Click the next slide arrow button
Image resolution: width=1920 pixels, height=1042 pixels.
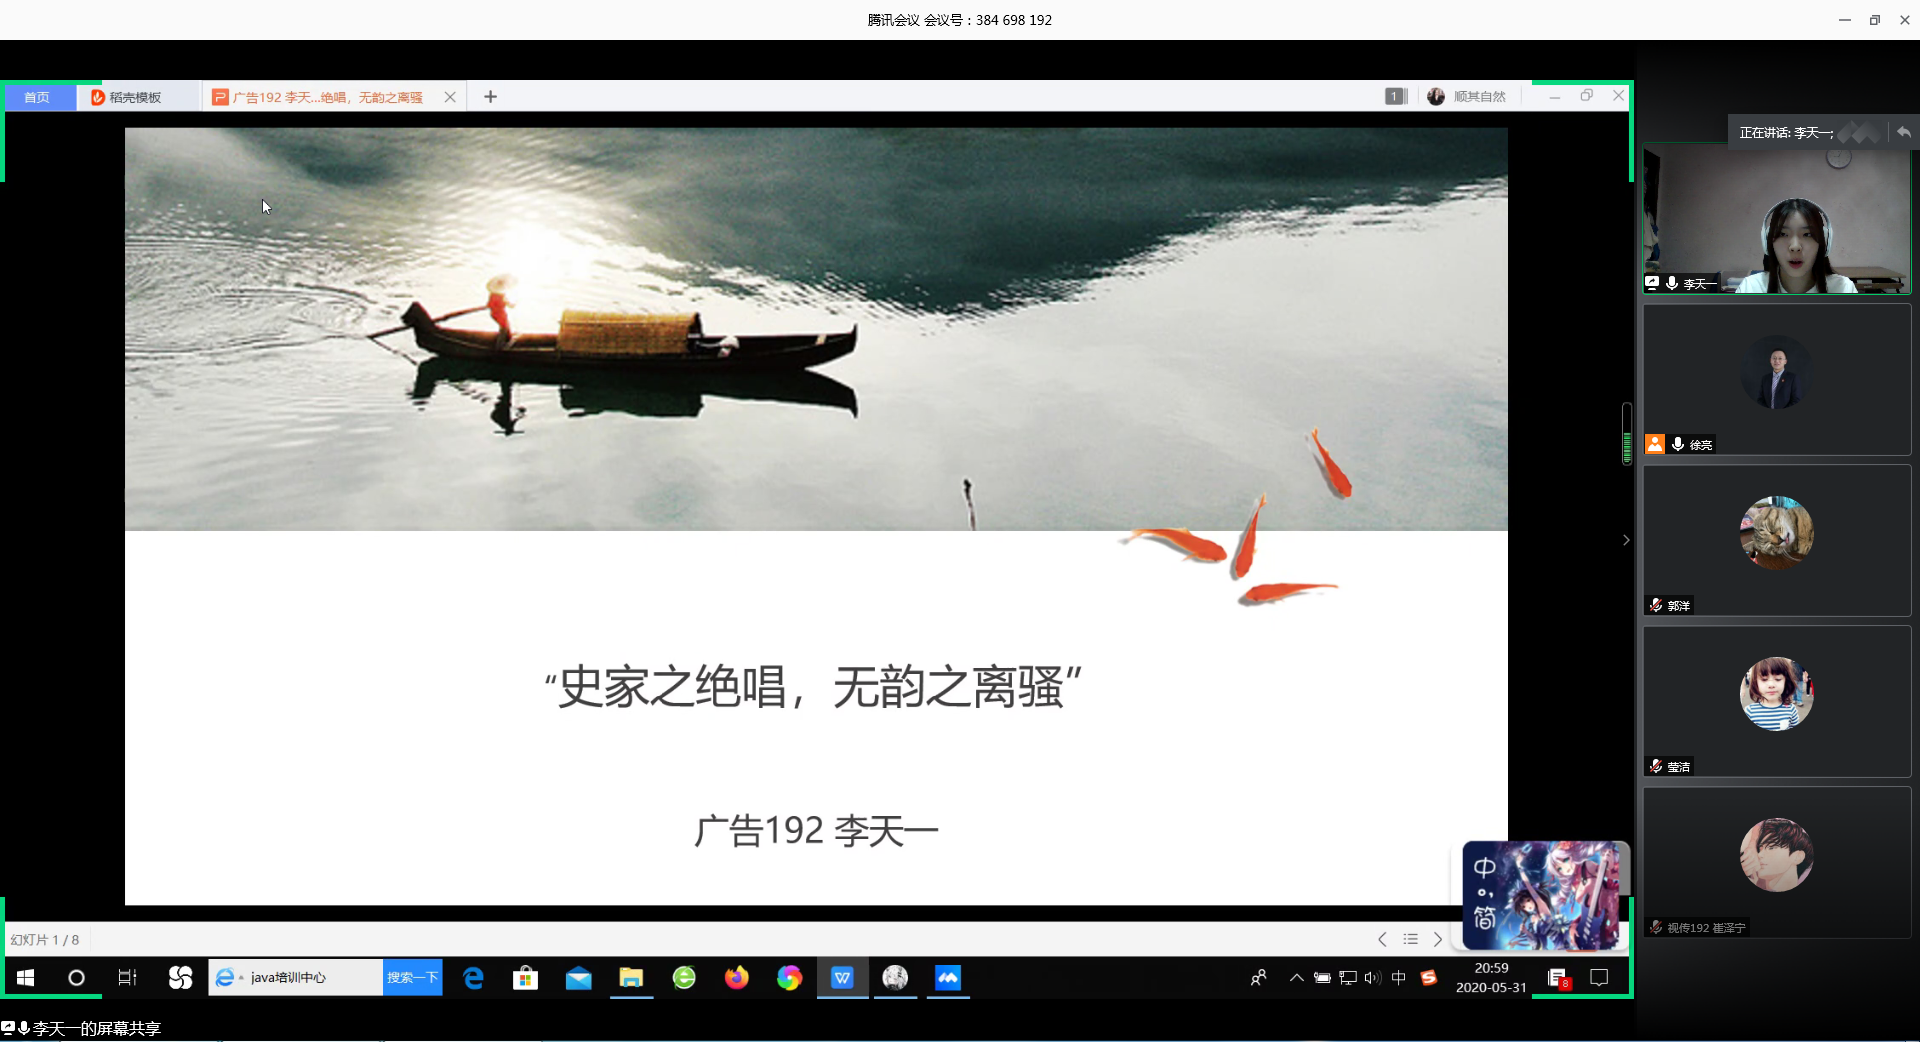click(x=1440, y=939)
